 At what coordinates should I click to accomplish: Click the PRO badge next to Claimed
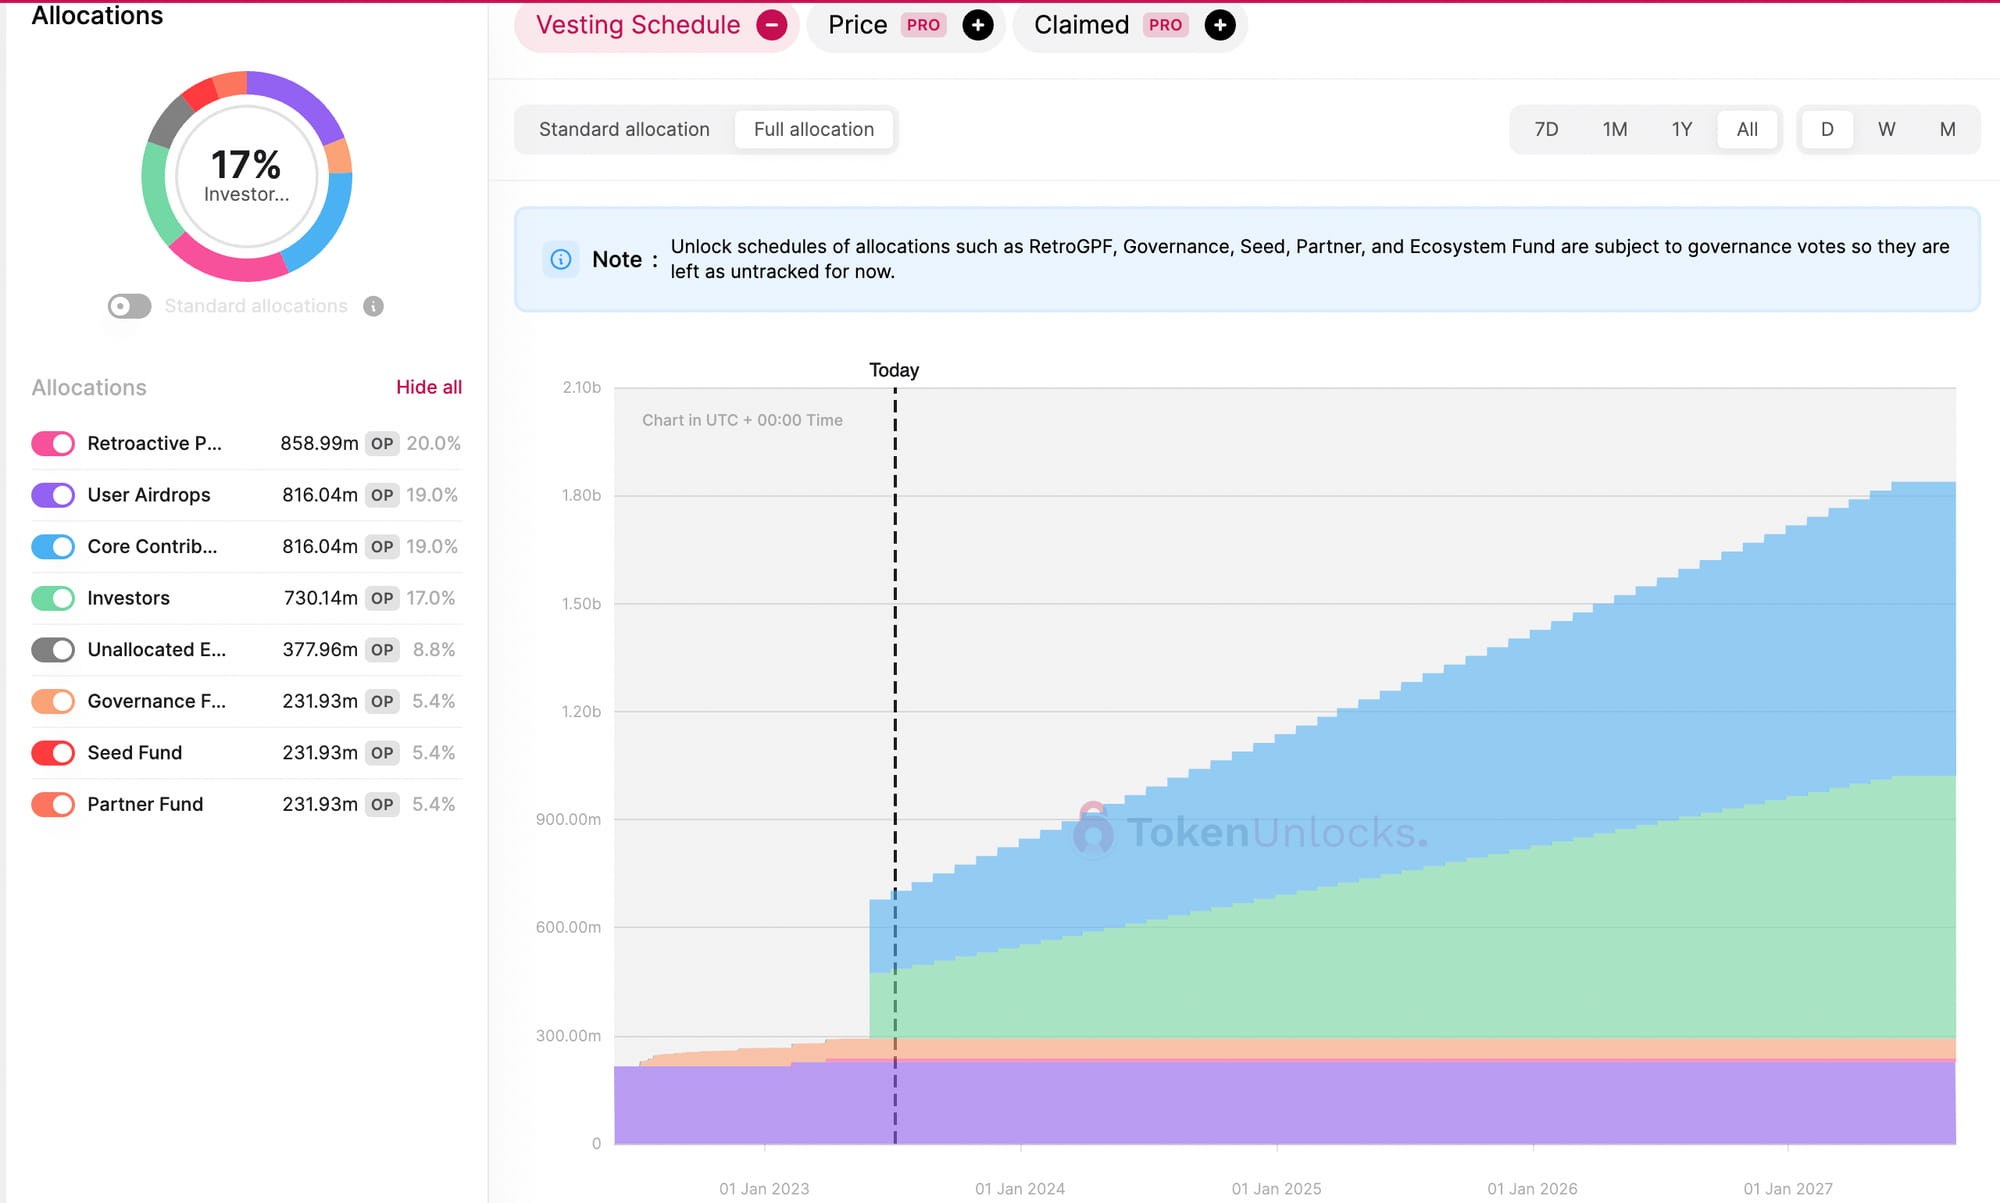click(1165, 25)
